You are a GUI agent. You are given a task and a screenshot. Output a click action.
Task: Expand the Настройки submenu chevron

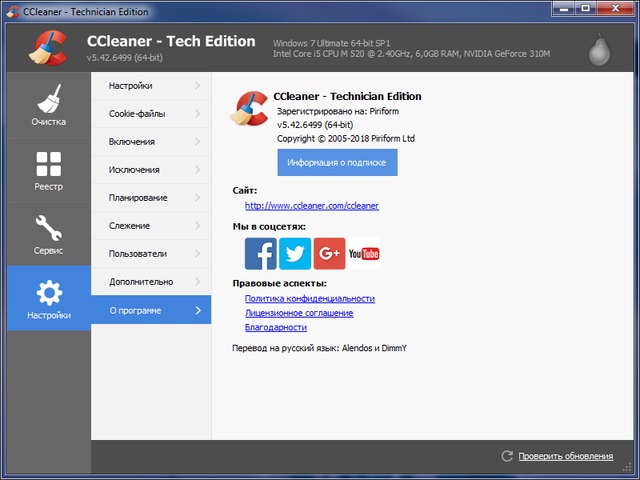[x=197, y=86]
